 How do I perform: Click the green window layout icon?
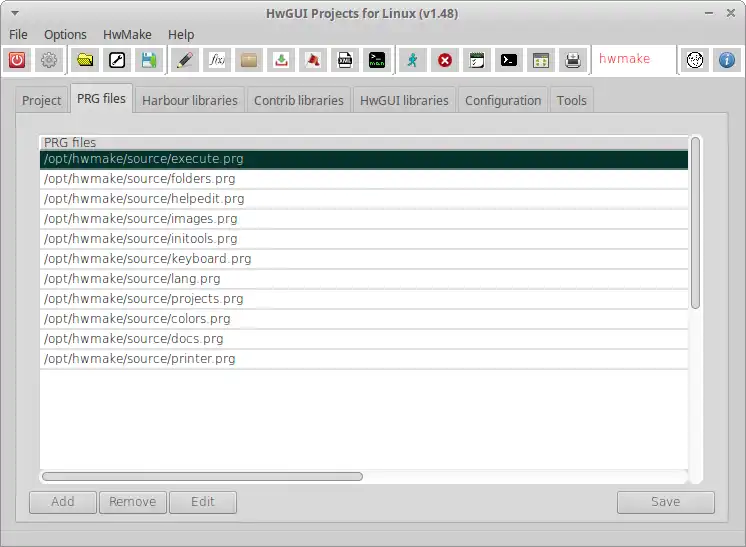[541, 60]
